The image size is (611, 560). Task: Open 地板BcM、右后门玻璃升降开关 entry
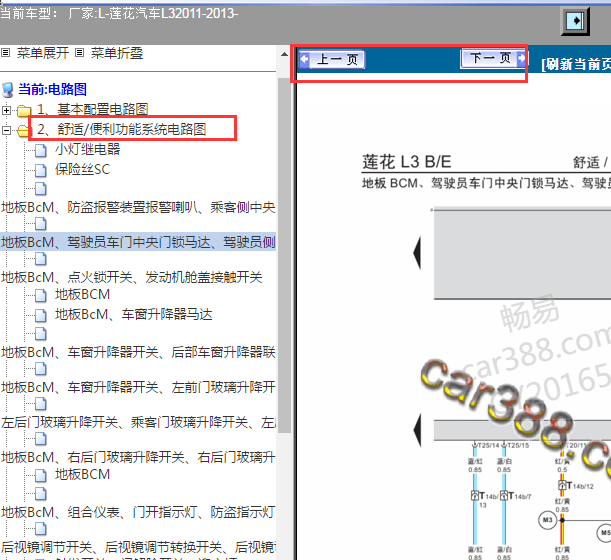pyautogui.click(x=138, y=457)
